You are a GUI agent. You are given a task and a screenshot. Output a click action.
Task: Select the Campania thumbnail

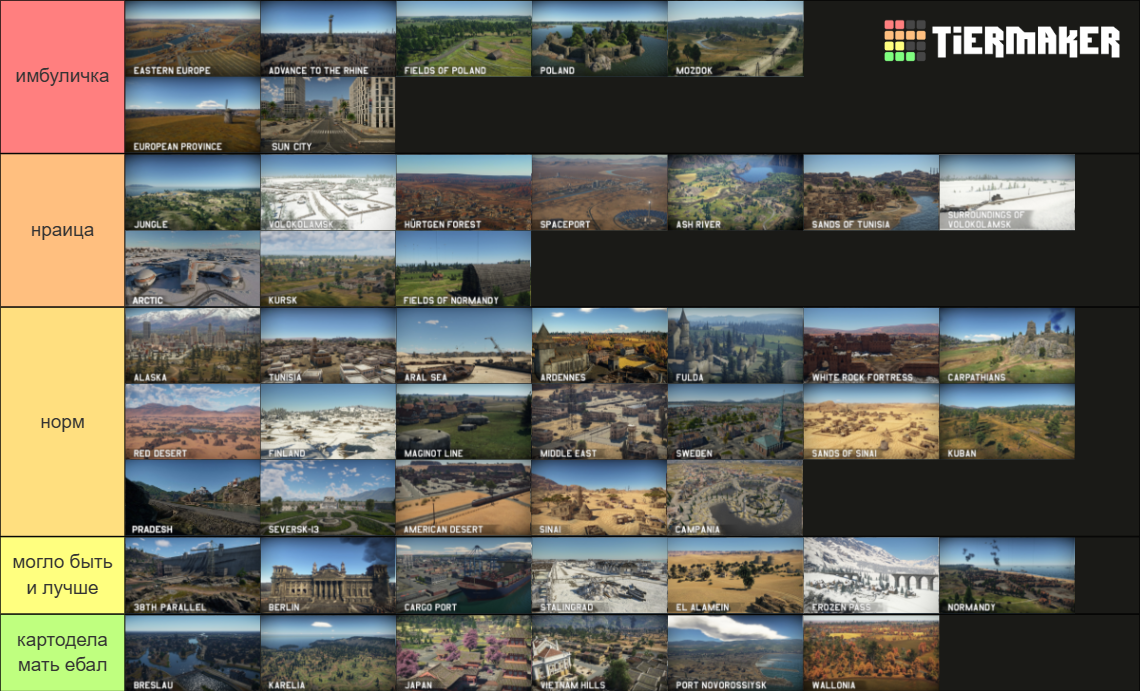[x=736, y=498]
